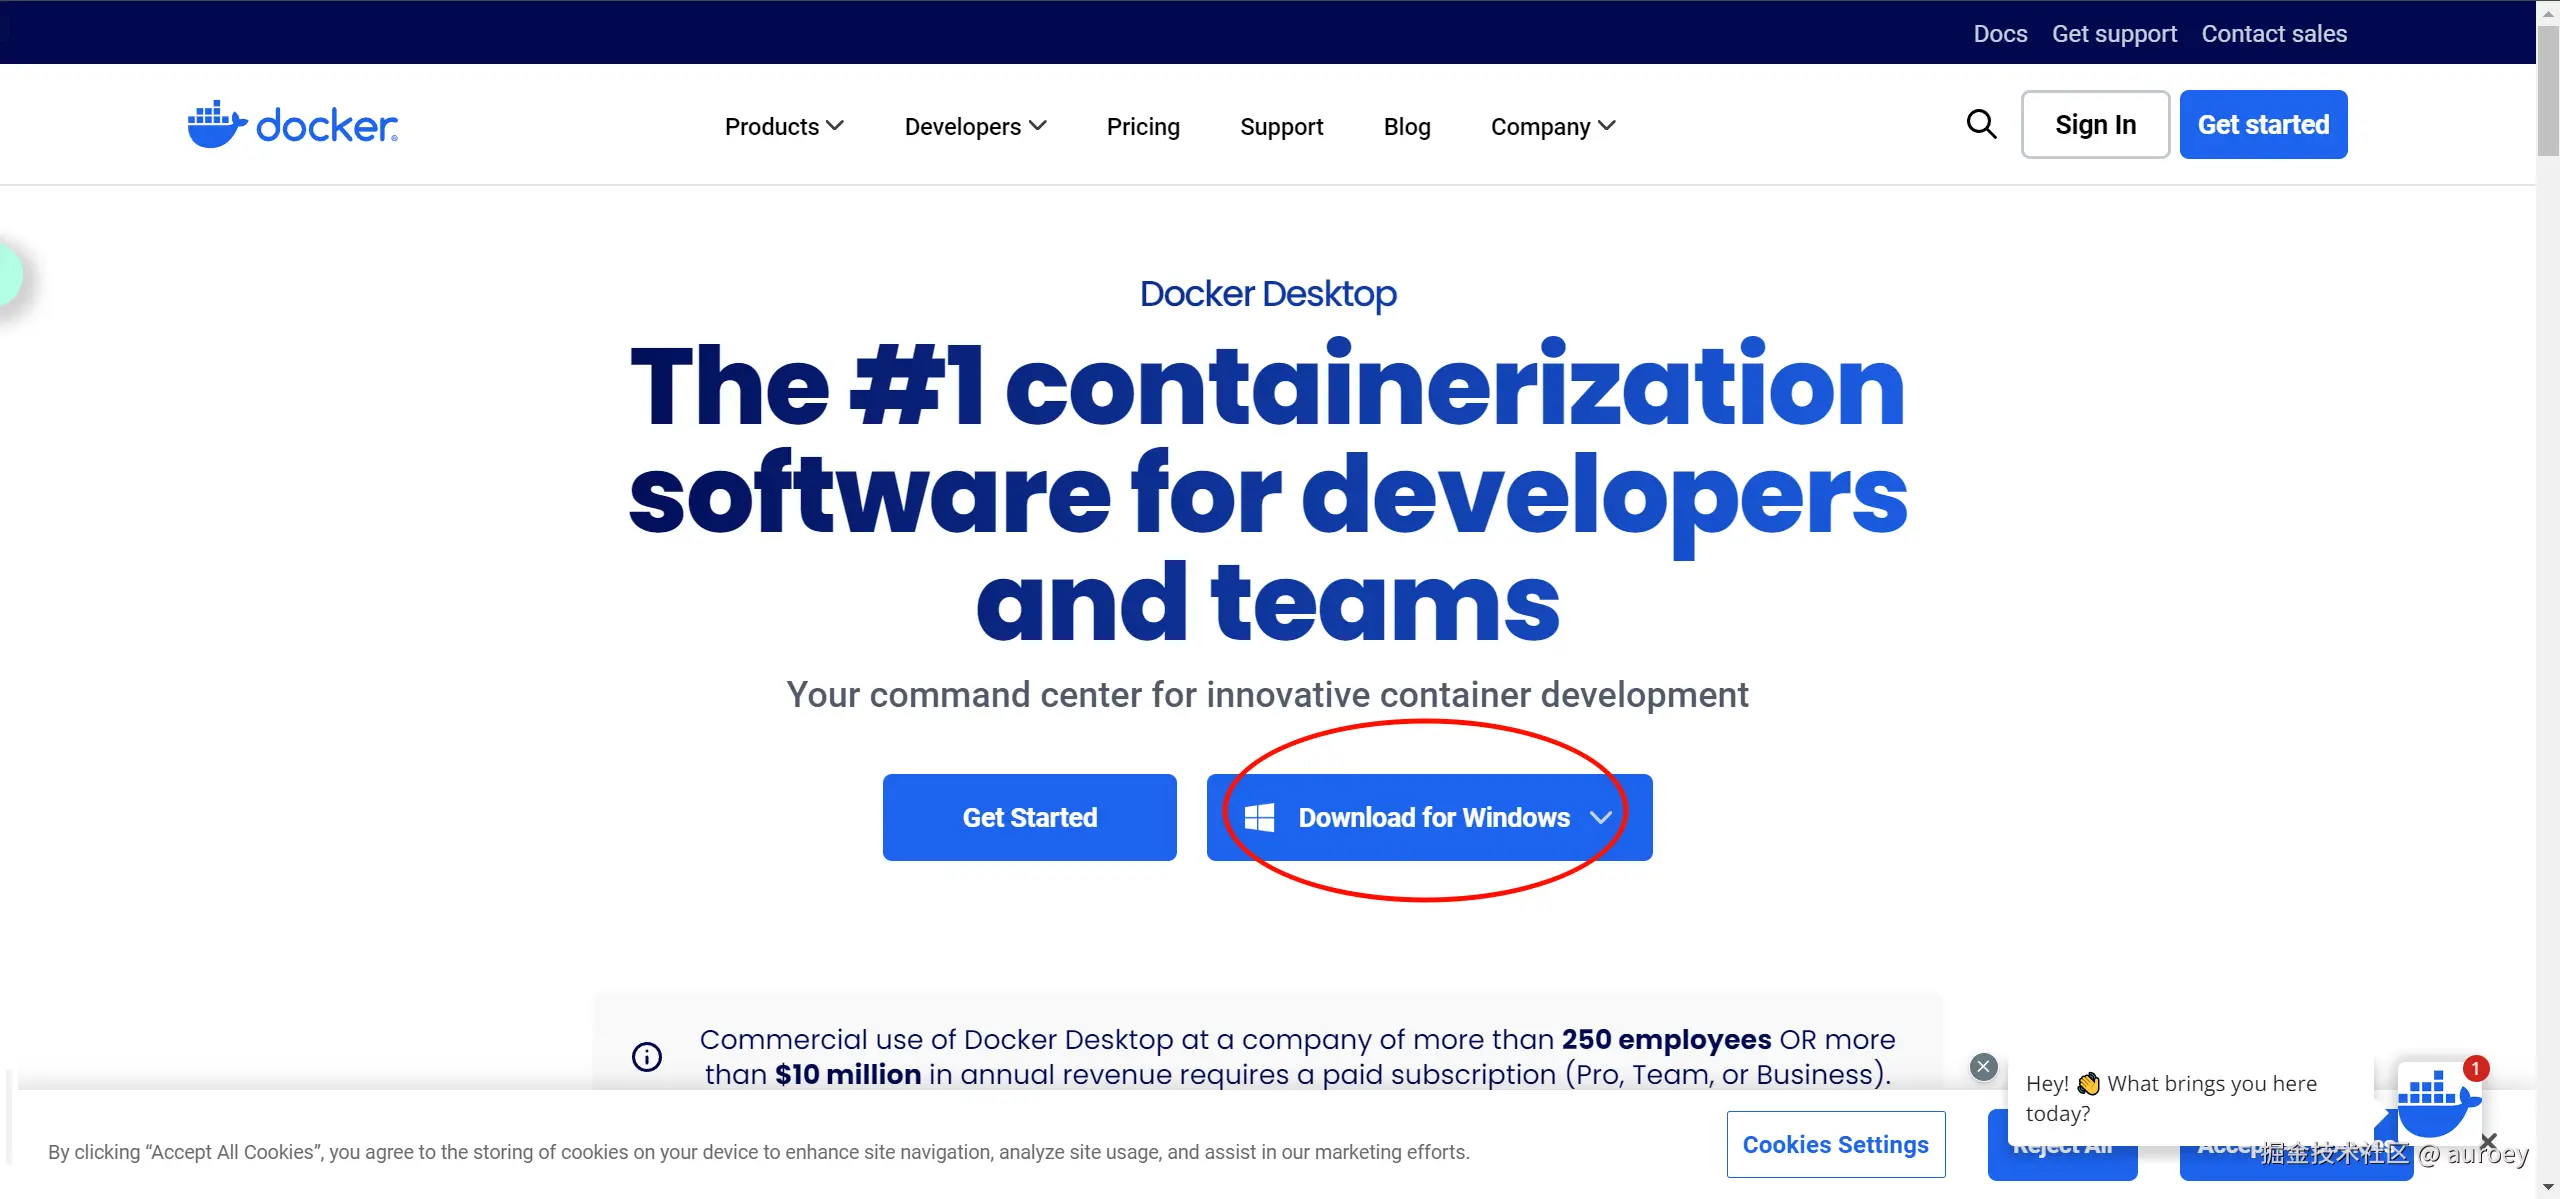Click the Sign In button
The height and width of the screenshot is (1199, 2560).
coord(2095,125)
